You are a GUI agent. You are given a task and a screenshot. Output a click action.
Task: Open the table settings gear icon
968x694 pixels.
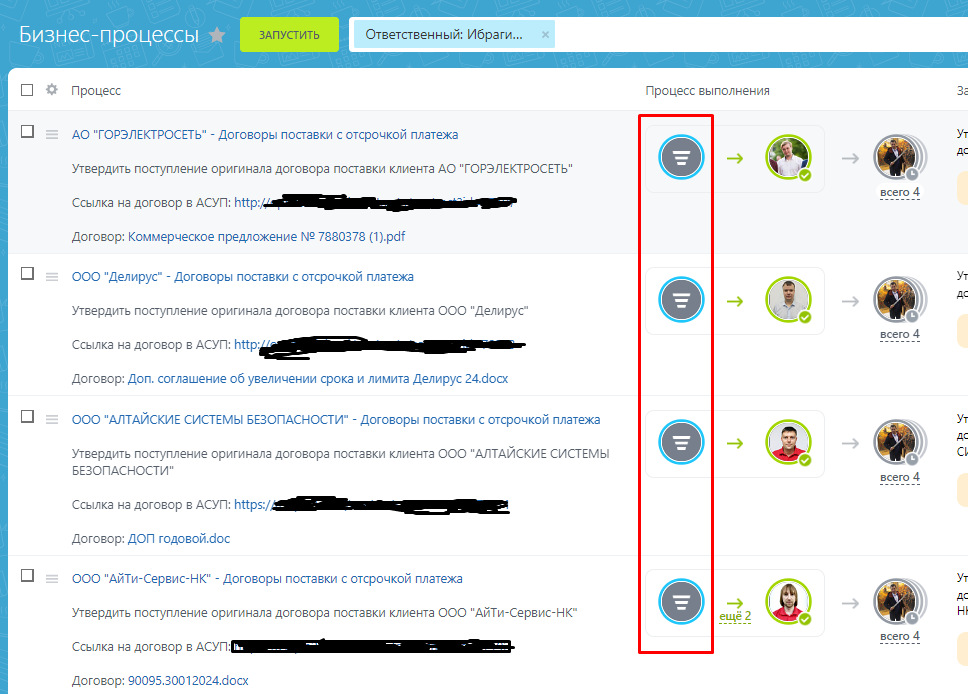[52, 90]
